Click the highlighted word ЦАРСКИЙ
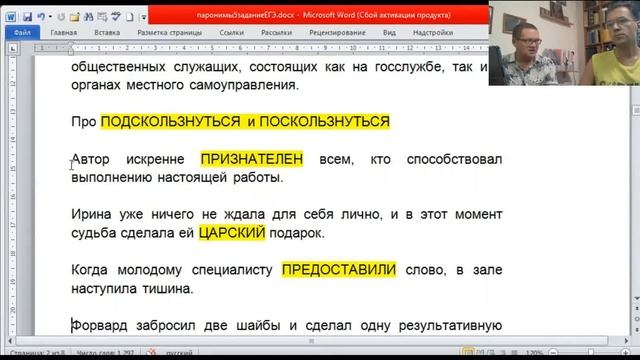640x360 pixels. [232, 233]
